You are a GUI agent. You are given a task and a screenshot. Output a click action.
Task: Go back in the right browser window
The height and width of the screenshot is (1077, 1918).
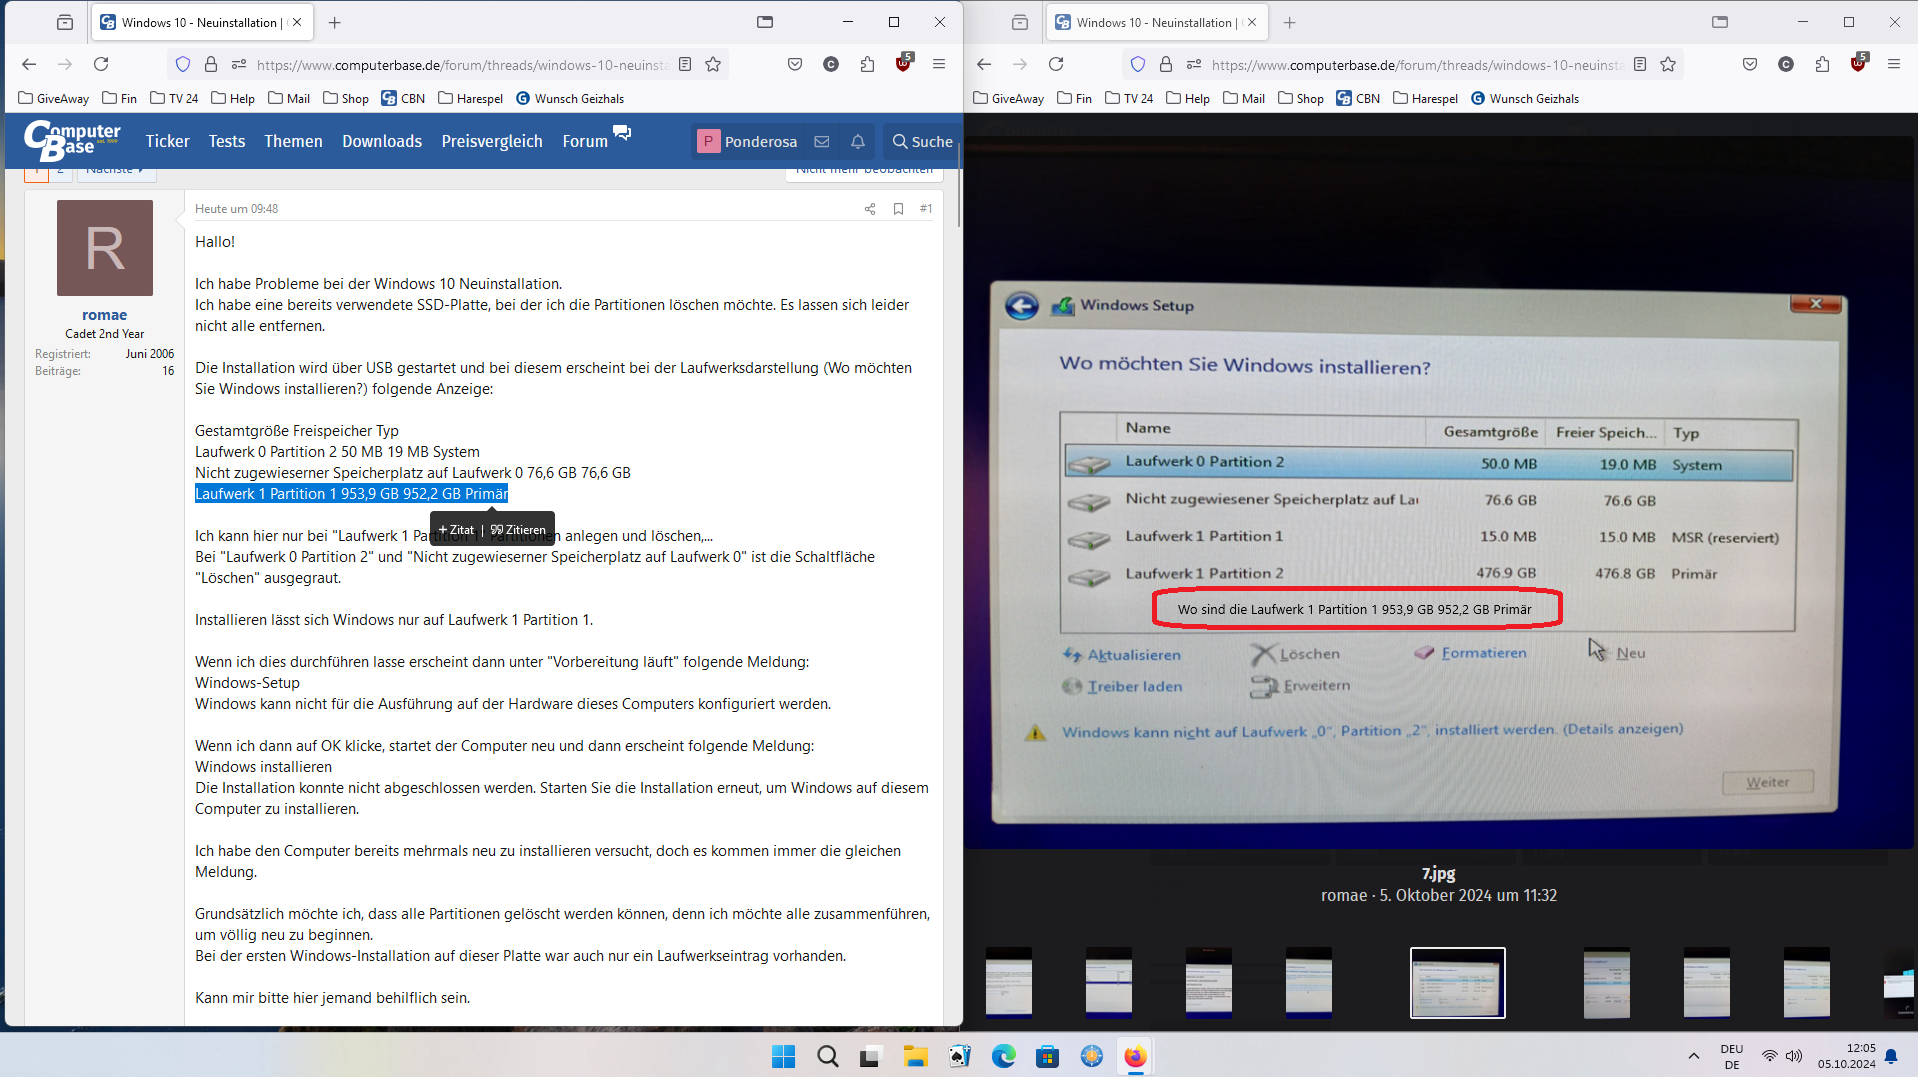click(x=984, y=64)
